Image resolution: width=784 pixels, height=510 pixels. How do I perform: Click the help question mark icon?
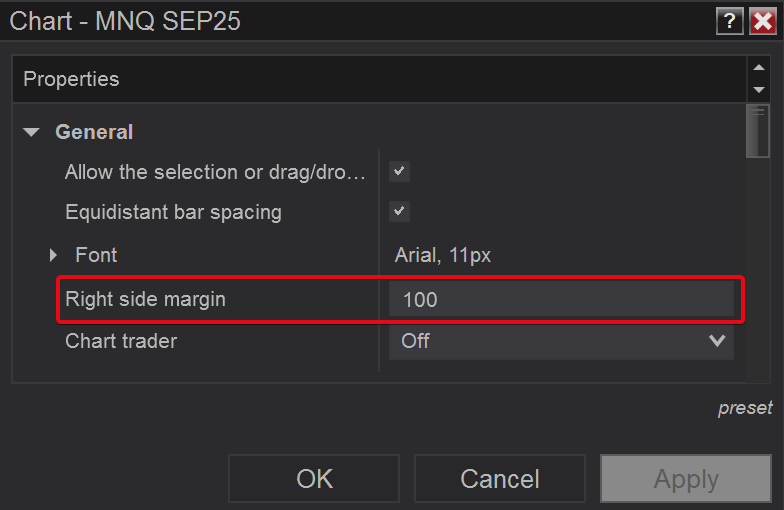click(x=729, y=21)
